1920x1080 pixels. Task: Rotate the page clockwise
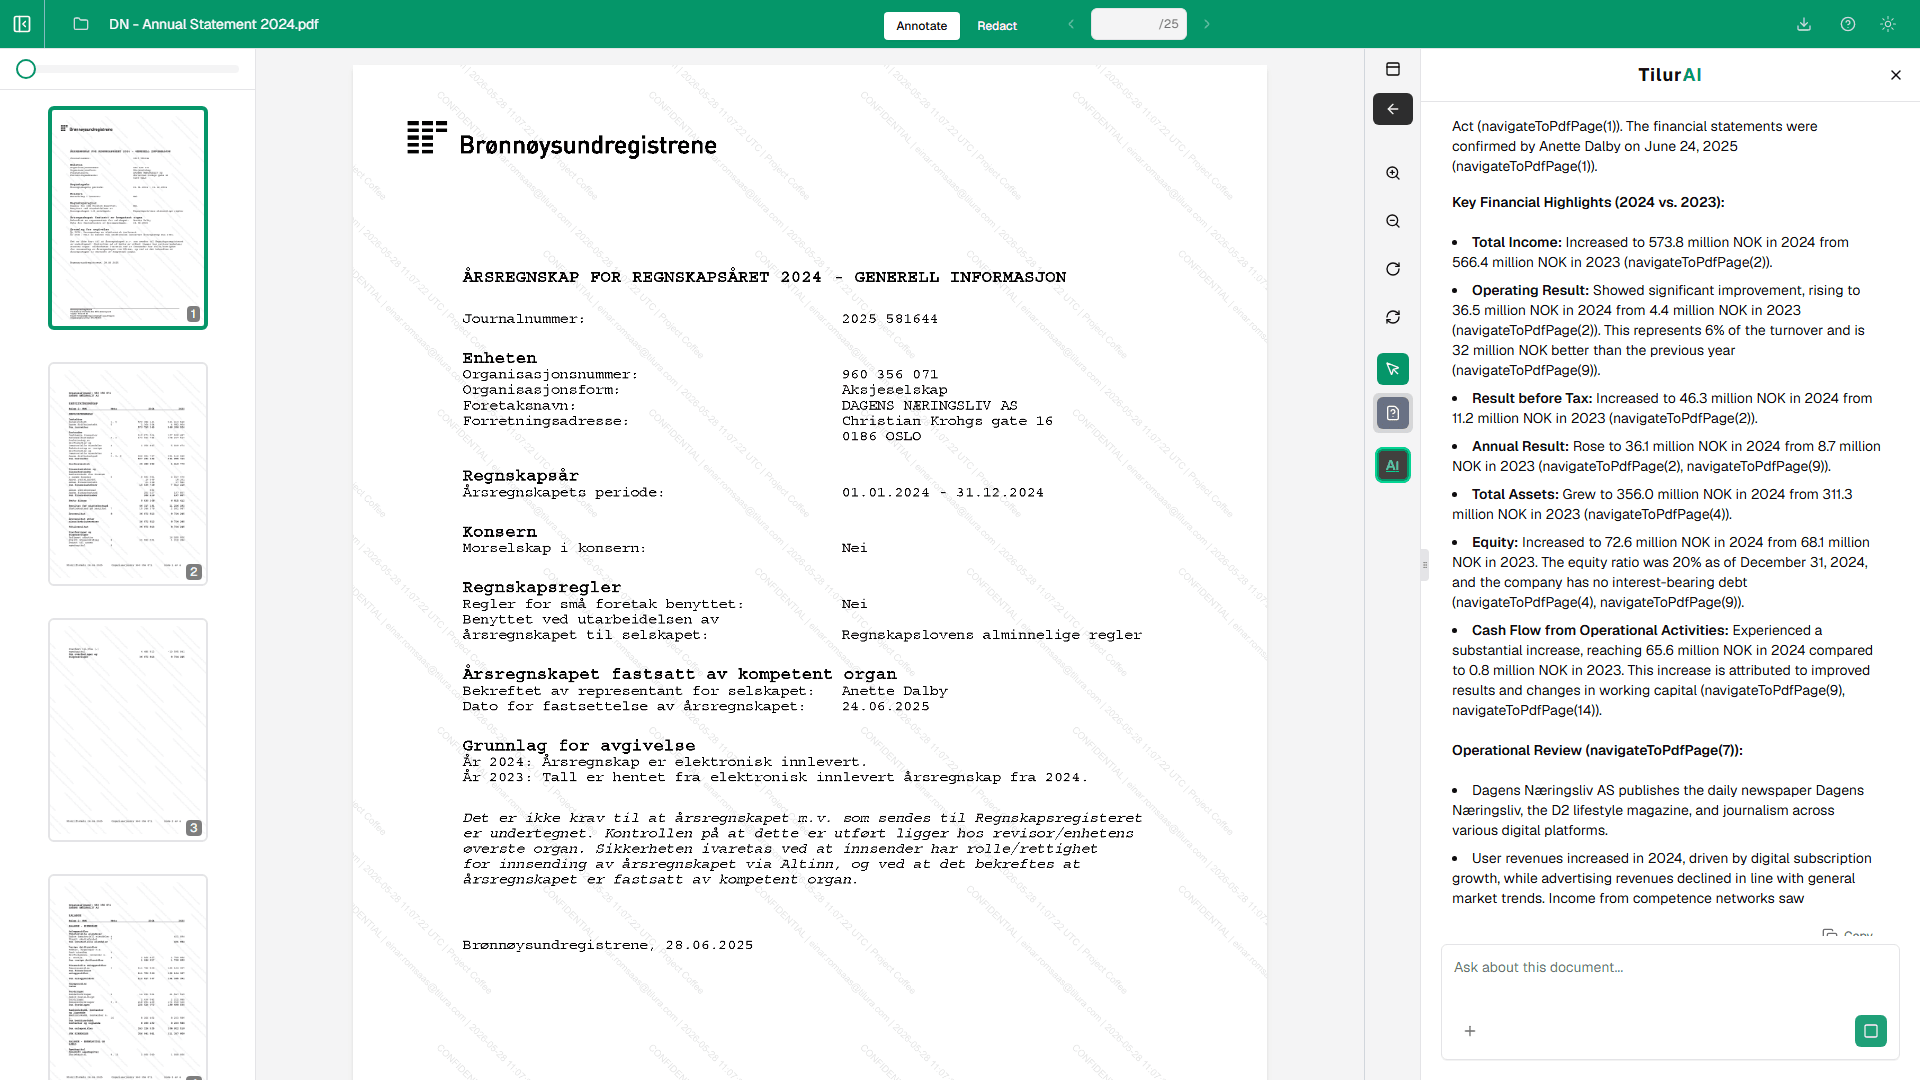click(1393, 269)
